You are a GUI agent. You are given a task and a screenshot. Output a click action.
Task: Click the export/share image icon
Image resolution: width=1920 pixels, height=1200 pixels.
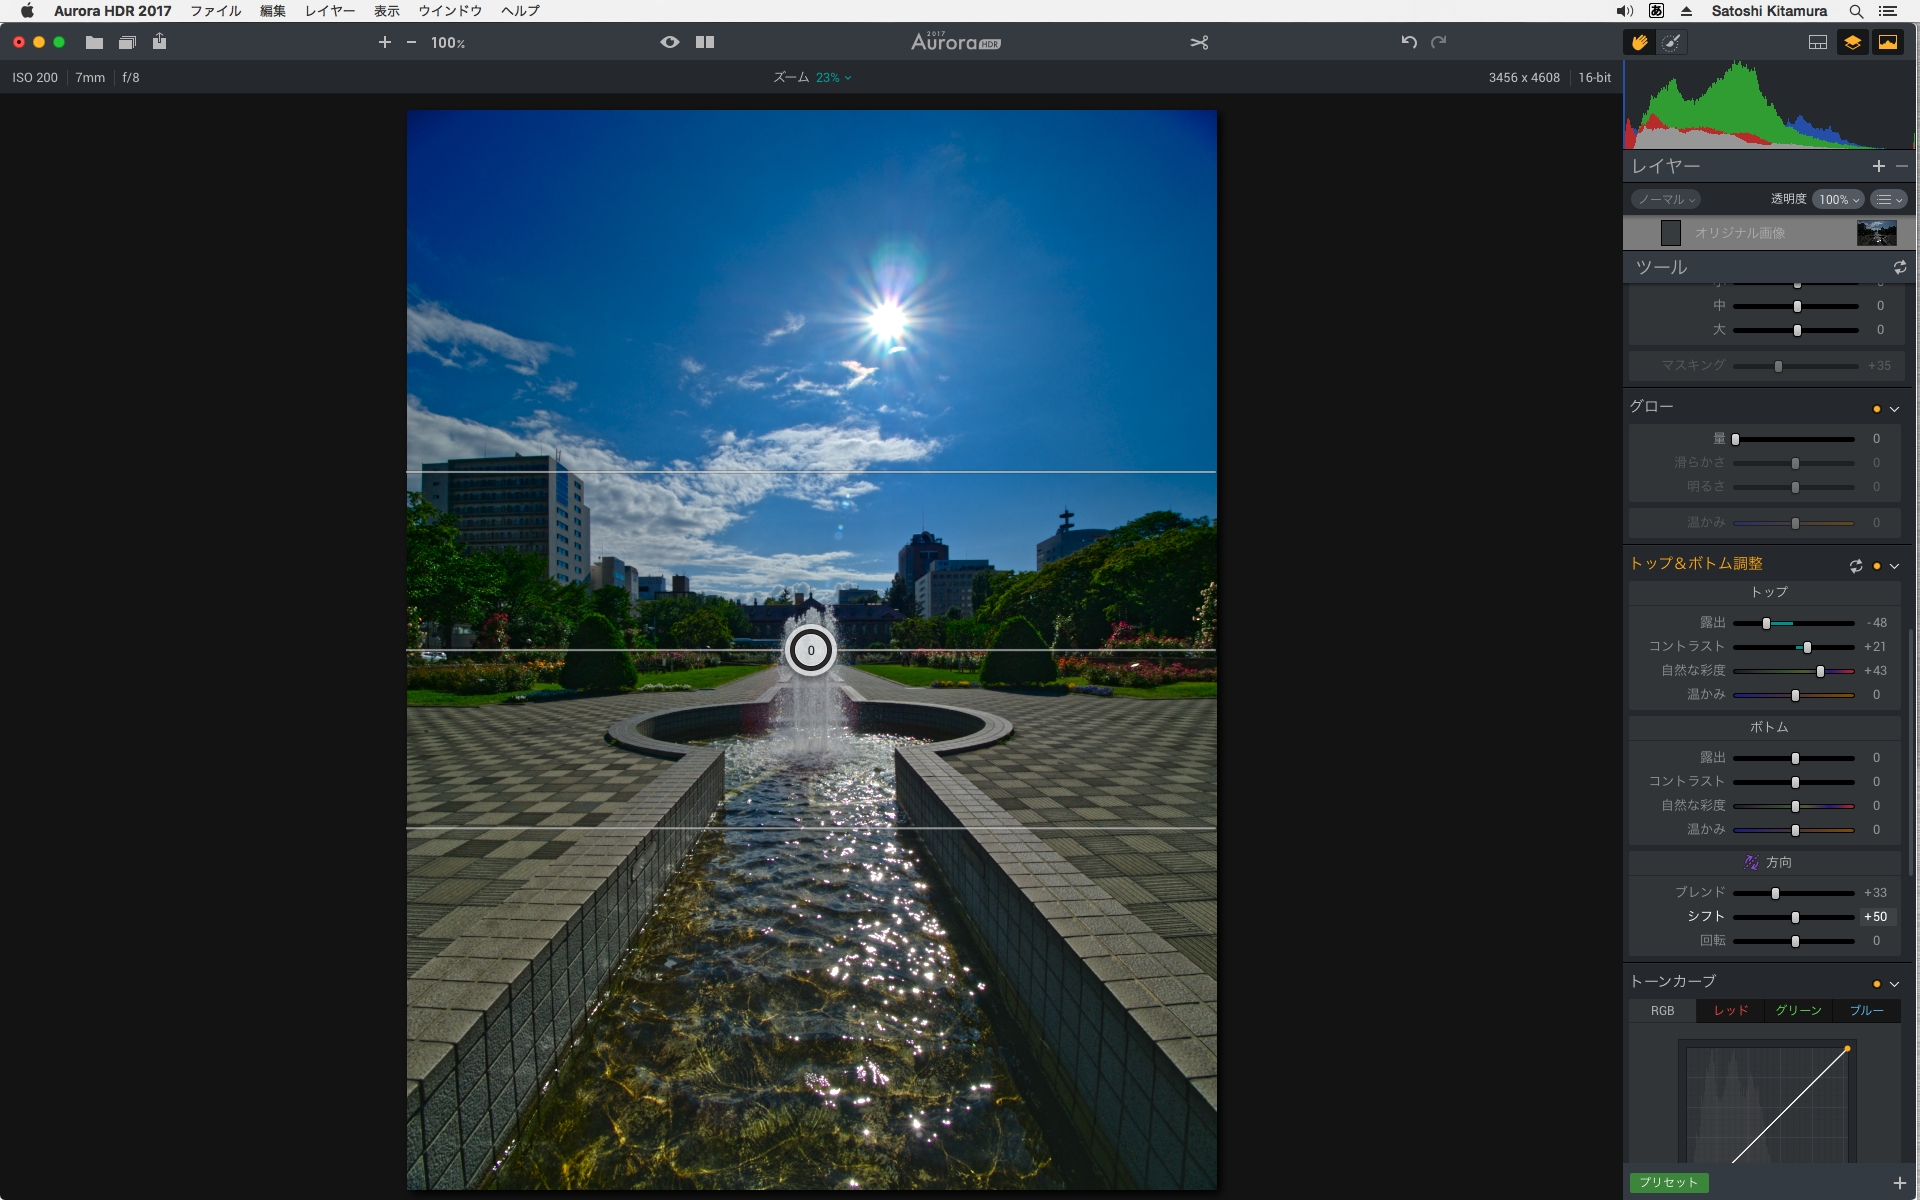[x=160, y=42]
